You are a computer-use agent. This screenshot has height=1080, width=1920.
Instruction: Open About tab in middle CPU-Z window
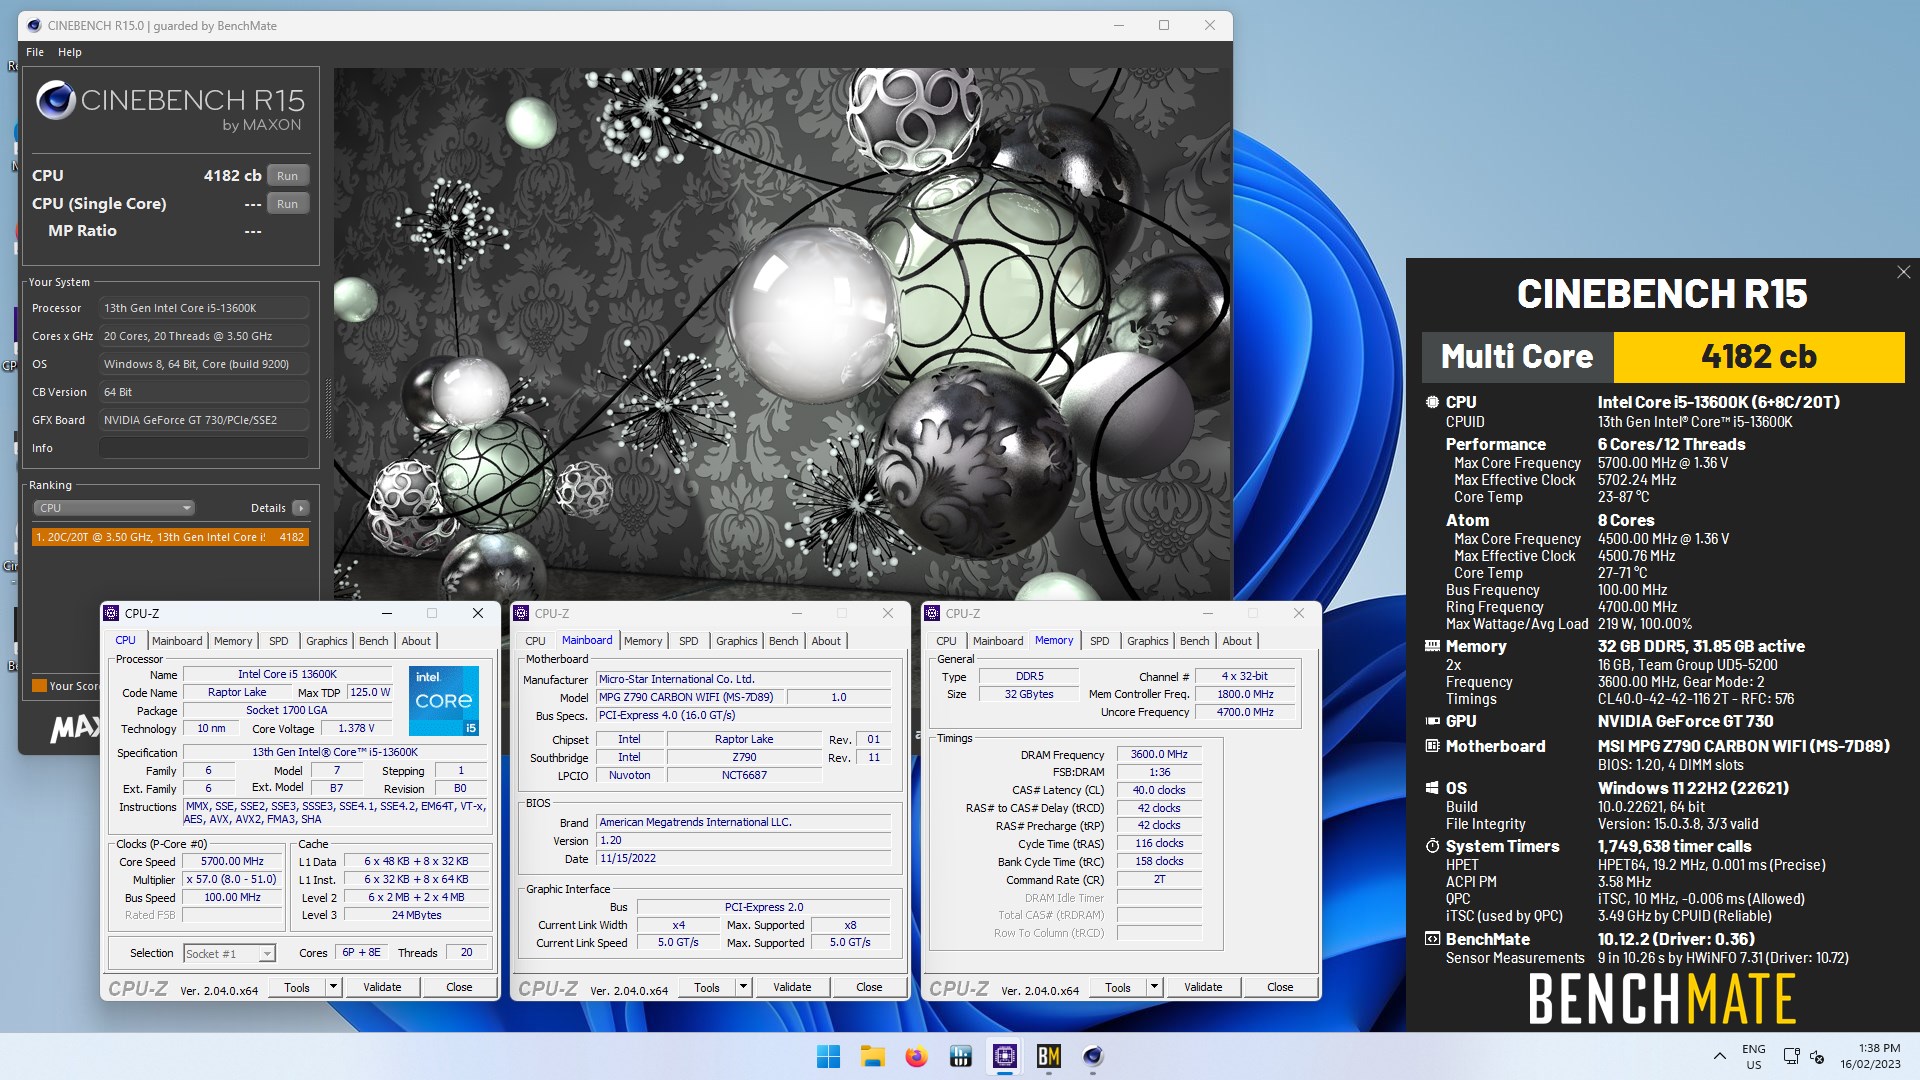[x=826, y=641]
